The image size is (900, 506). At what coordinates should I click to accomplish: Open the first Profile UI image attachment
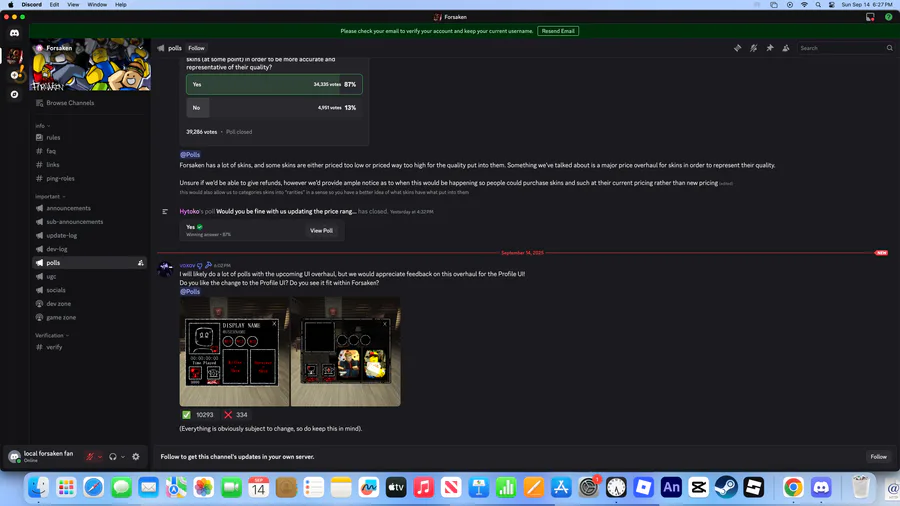tap(234, 352)
